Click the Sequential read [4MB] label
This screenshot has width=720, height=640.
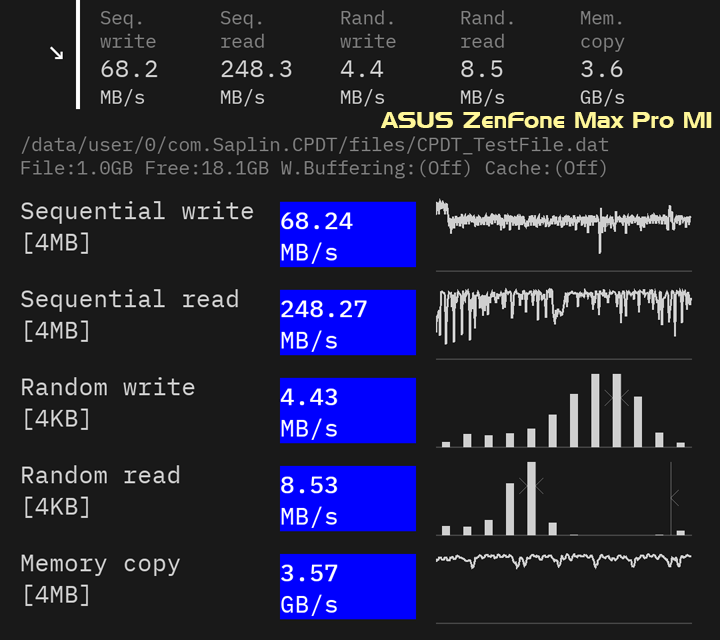(x=130, y=315)
